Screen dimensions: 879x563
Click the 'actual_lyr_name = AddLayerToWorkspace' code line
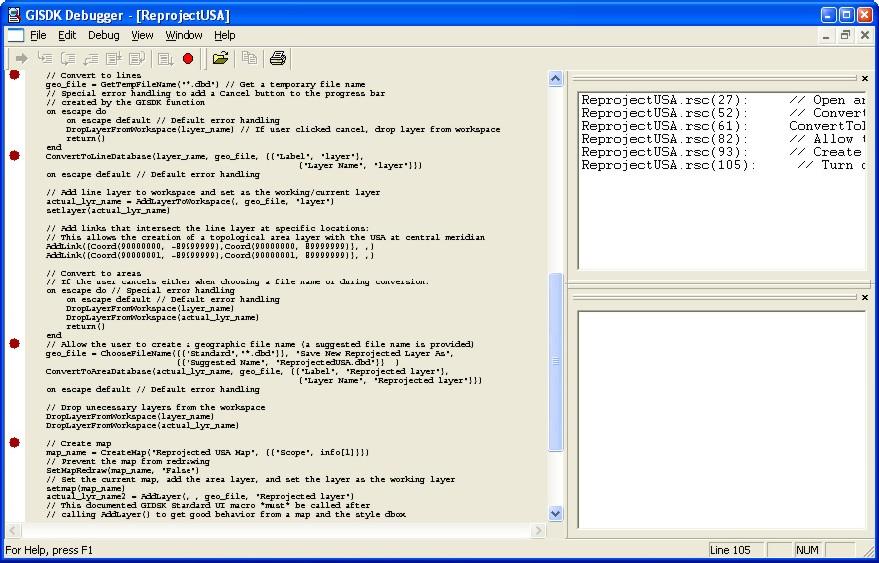(x=189, y=201)
